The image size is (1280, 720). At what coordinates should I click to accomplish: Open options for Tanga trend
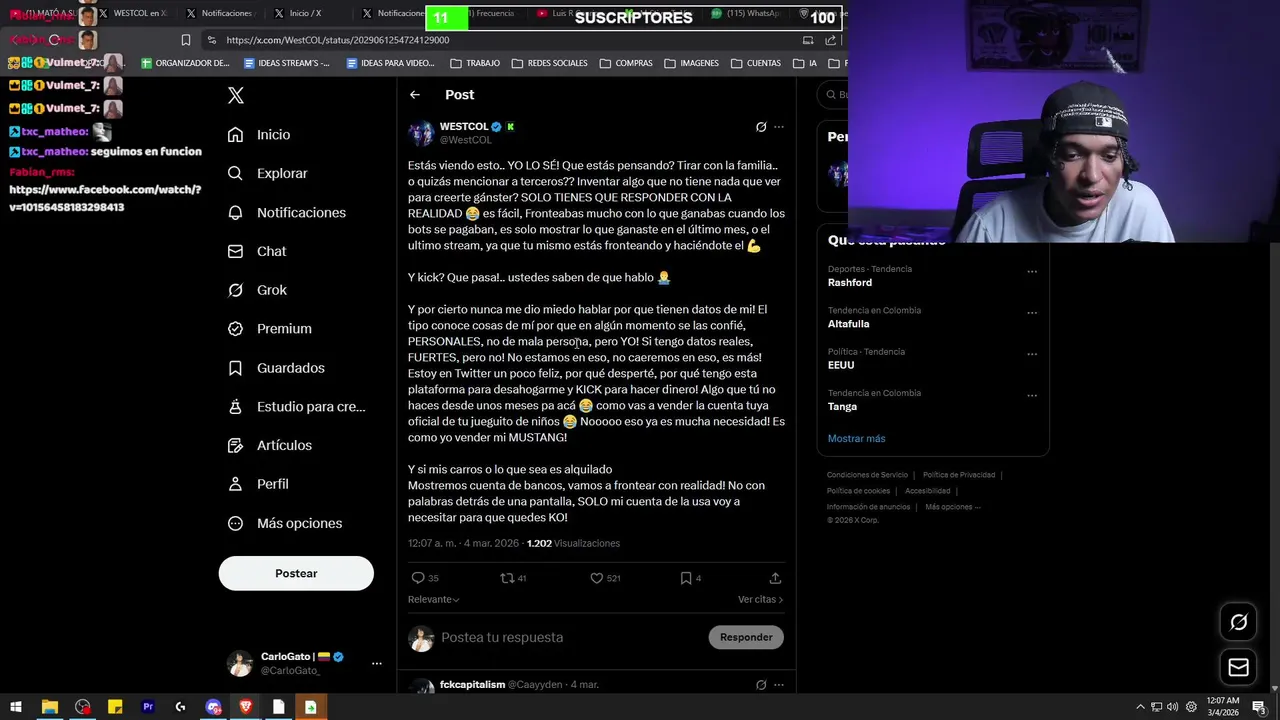pyautogui.click(x=1032, y=395)
